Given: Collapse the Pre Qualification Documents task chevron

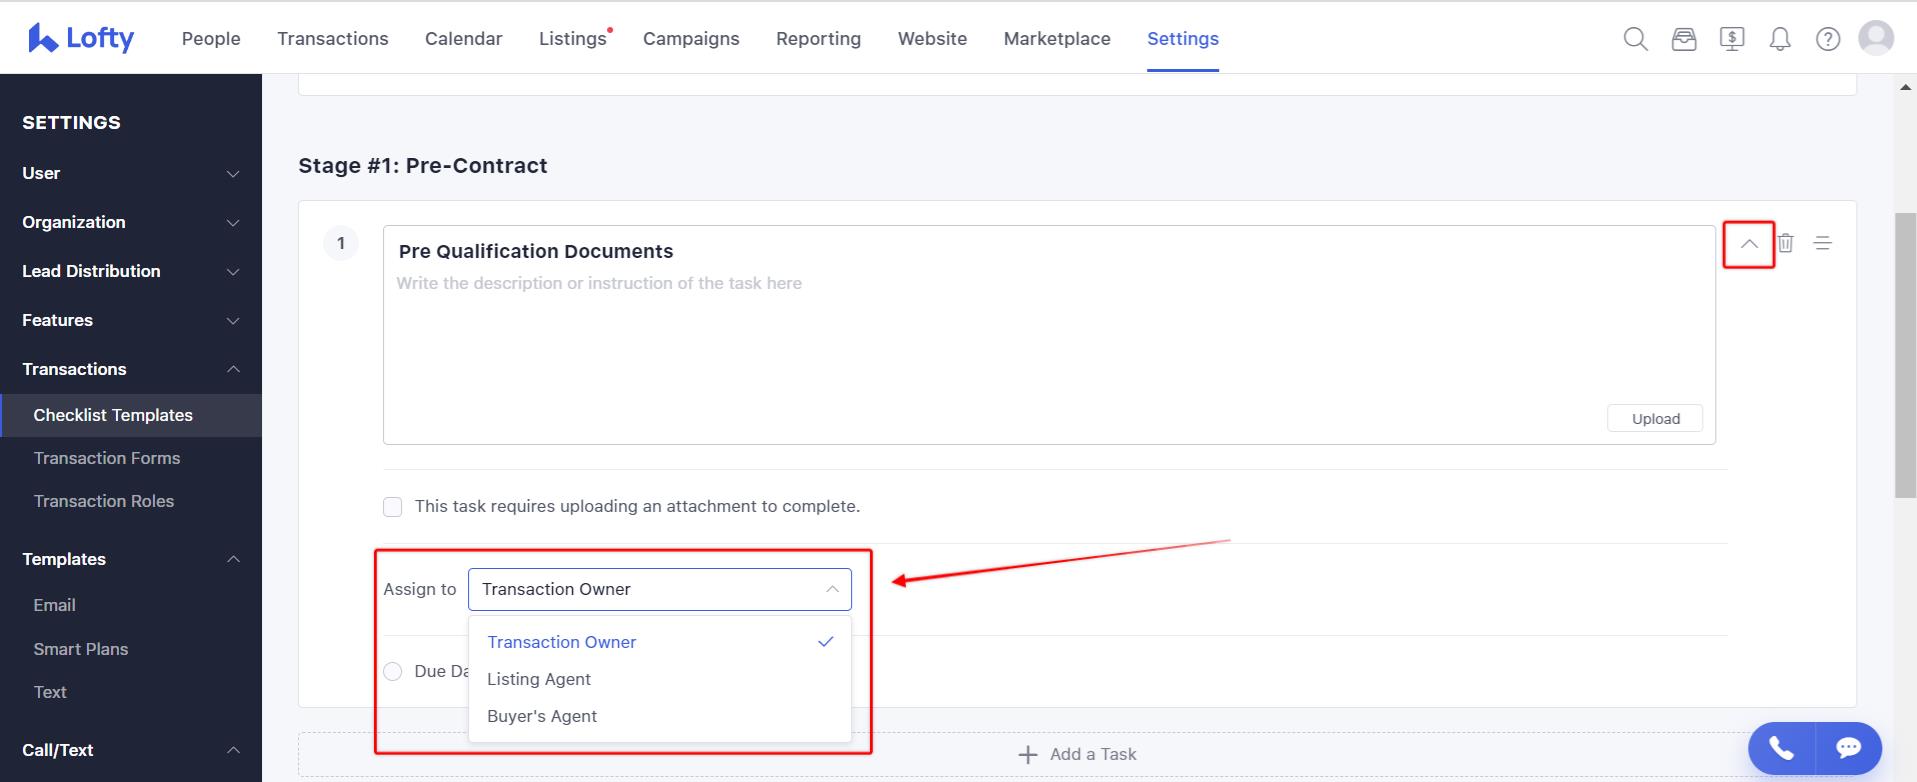Looking at the screenshot, I should pos(1749,244).
